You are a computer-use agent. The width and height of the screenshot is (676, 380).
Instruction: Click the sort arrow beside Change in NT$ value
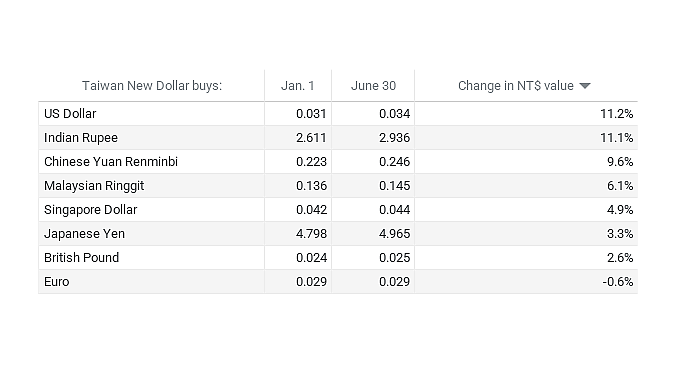(x=585, y=86)
